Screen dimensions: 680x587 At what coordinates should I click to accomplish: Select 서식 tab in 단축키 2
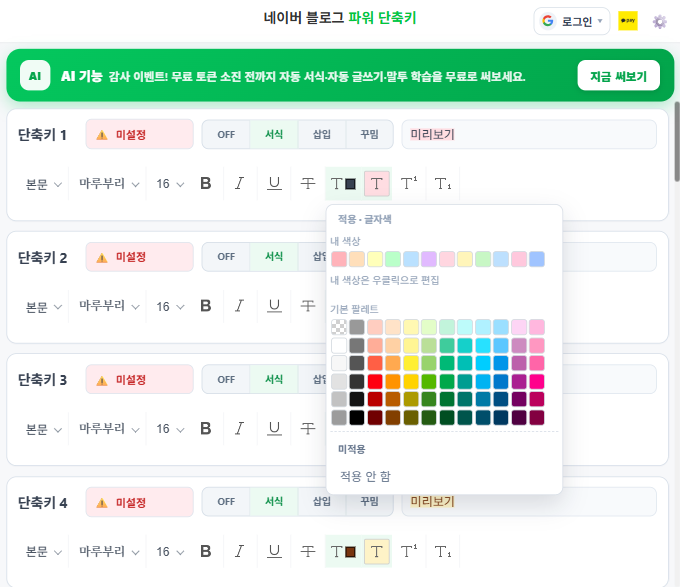click(x=274, y=257)
